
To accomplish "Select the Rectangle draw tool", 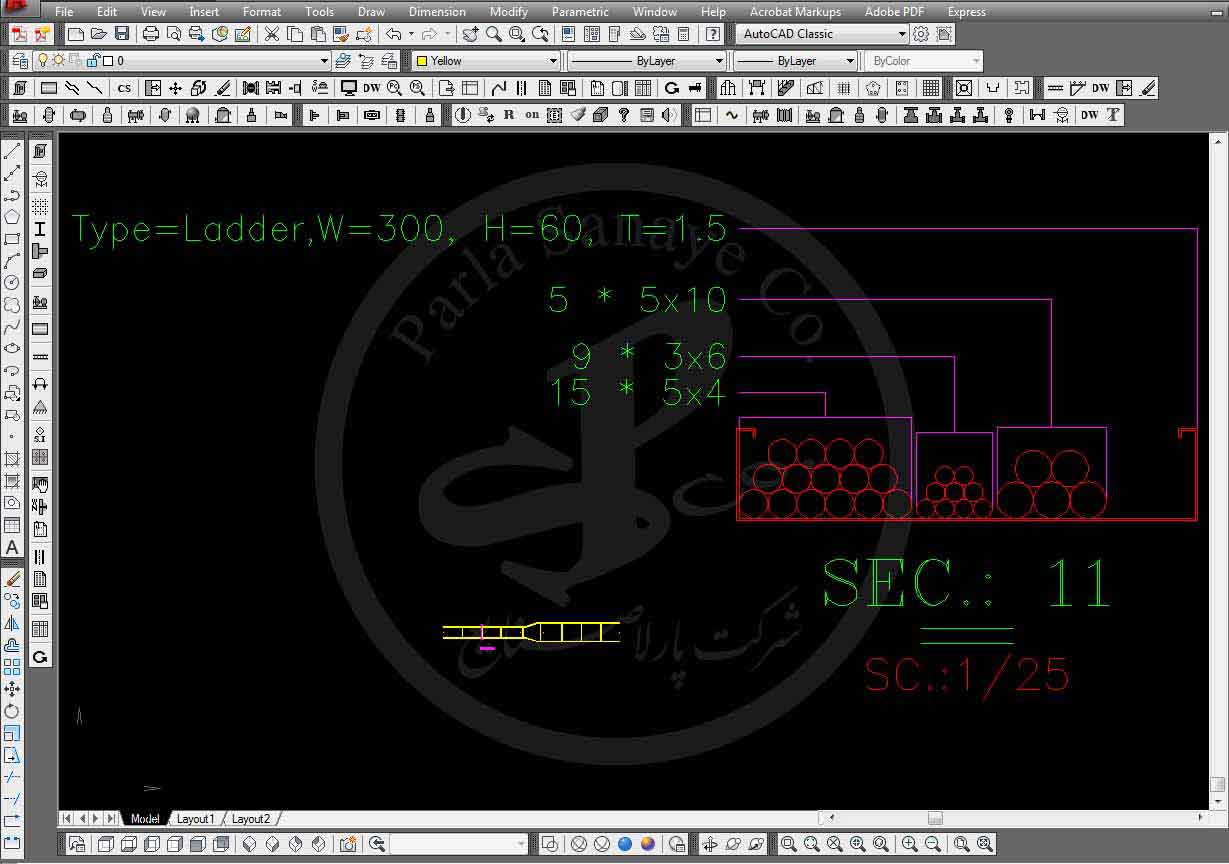I will [12, 239].
